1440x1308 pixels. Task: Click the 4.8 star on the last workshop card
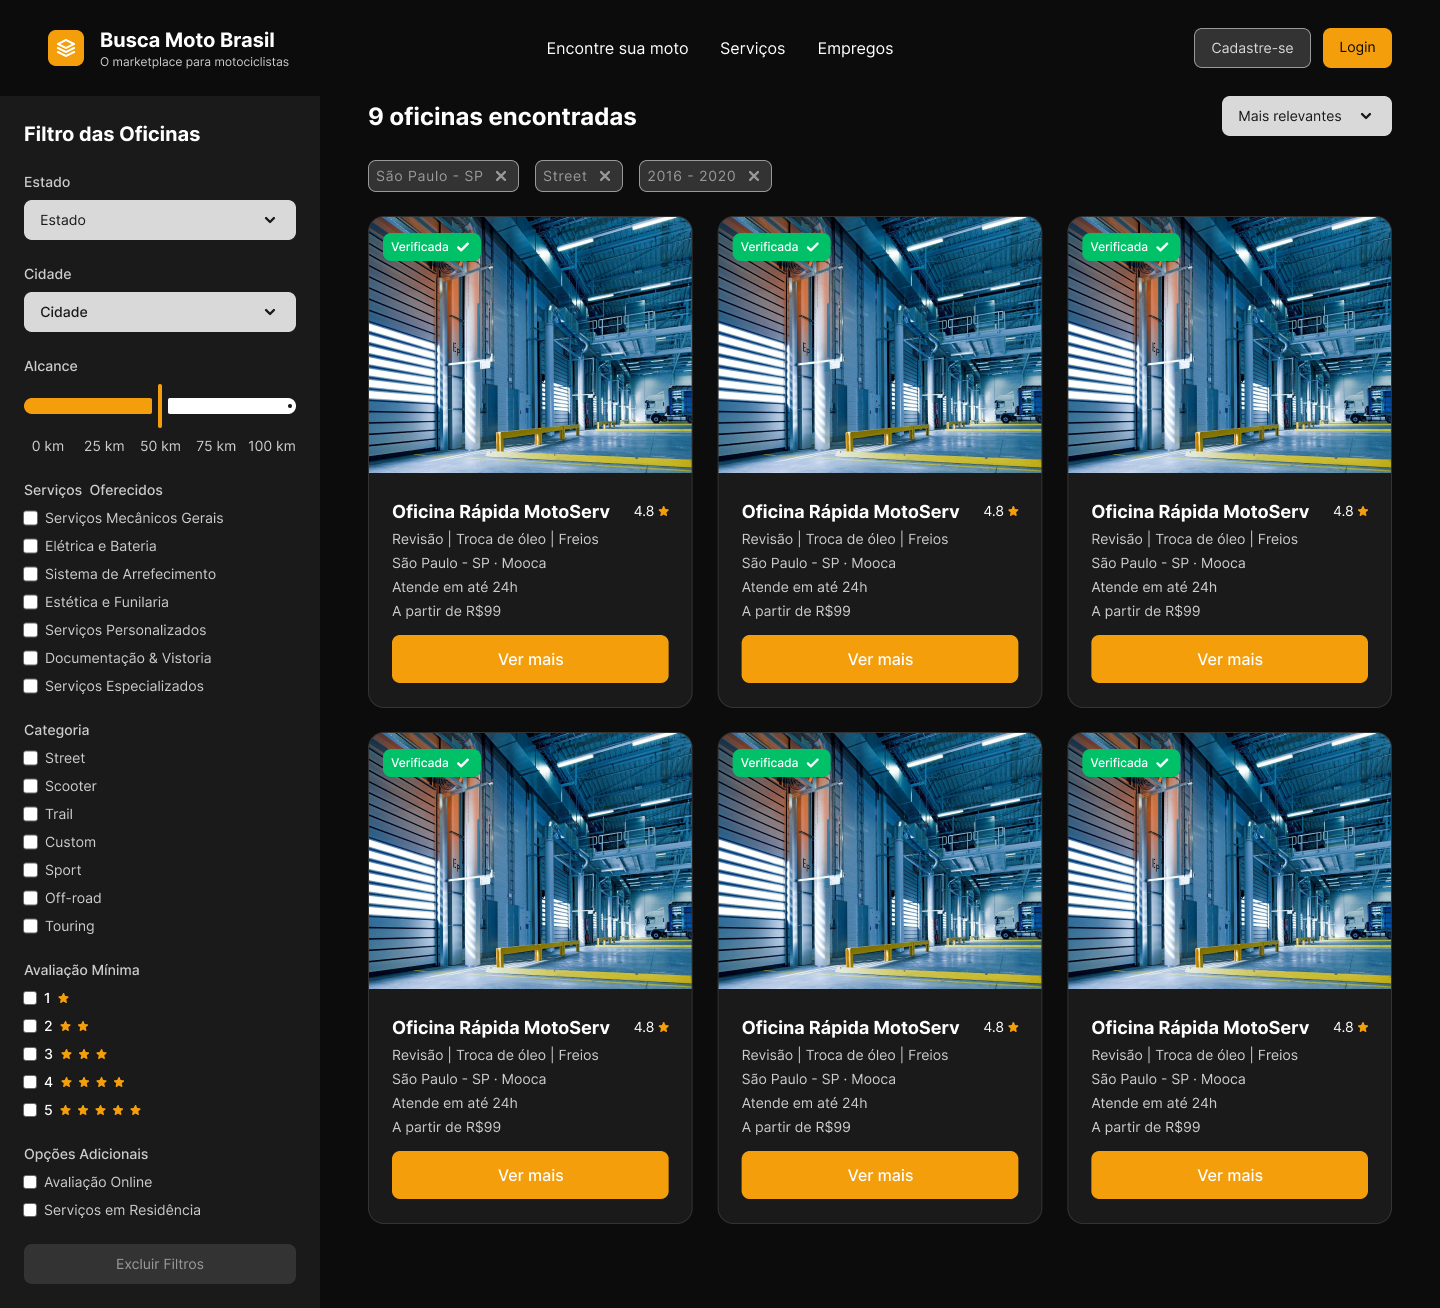(1363, 1027)
